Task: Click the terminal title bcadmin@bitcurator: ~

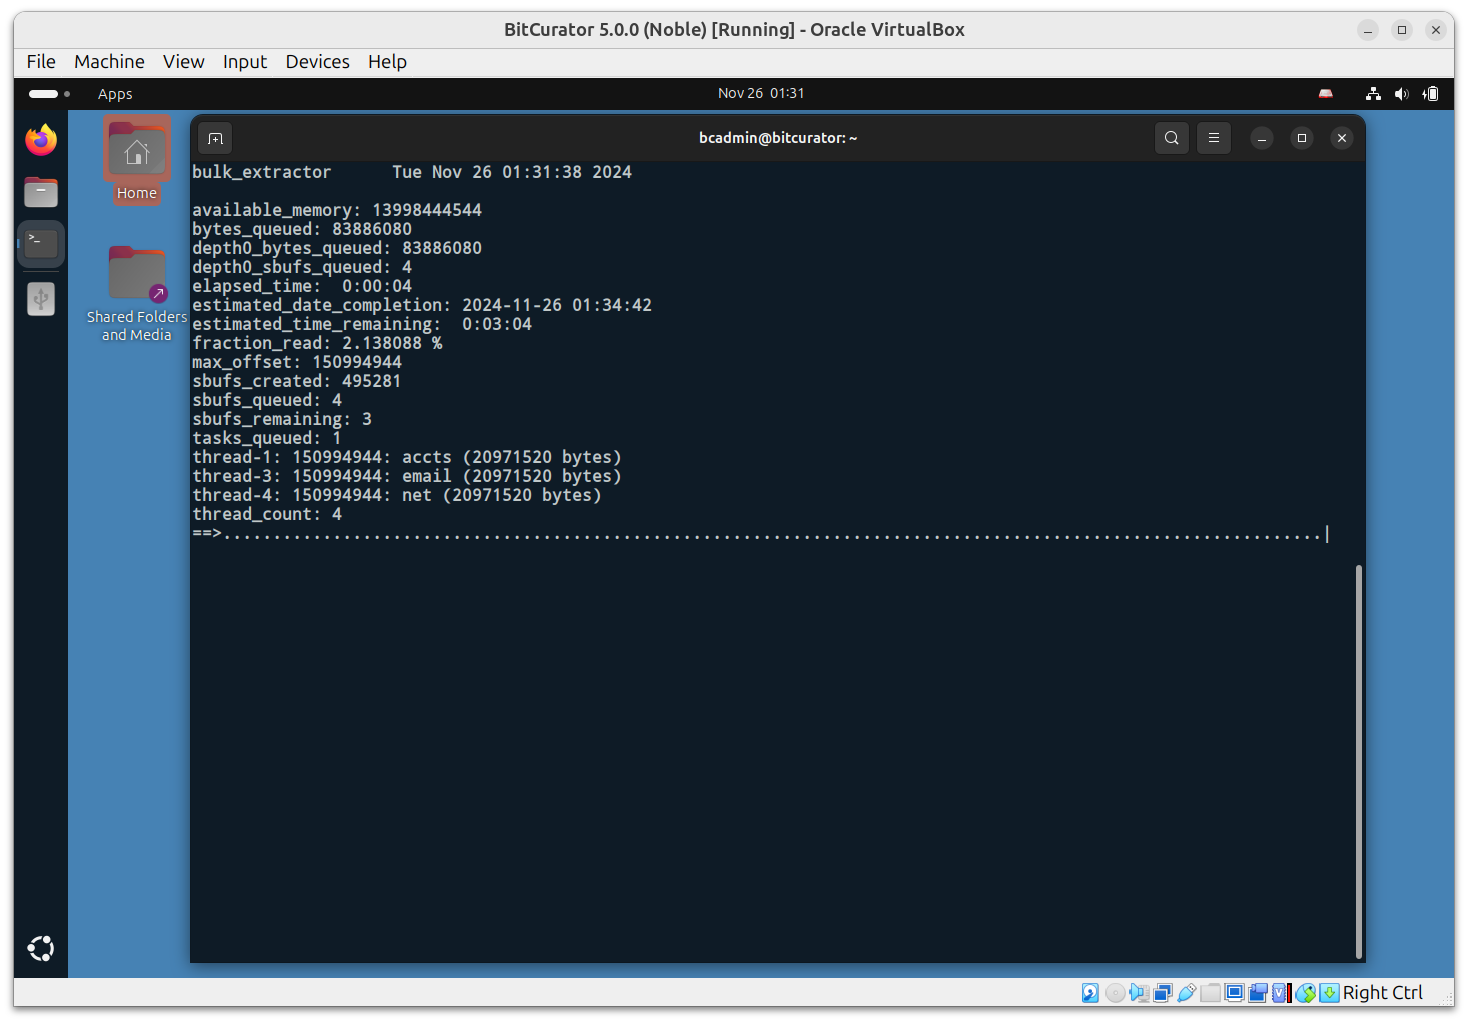Action: [x=778, y=138]
